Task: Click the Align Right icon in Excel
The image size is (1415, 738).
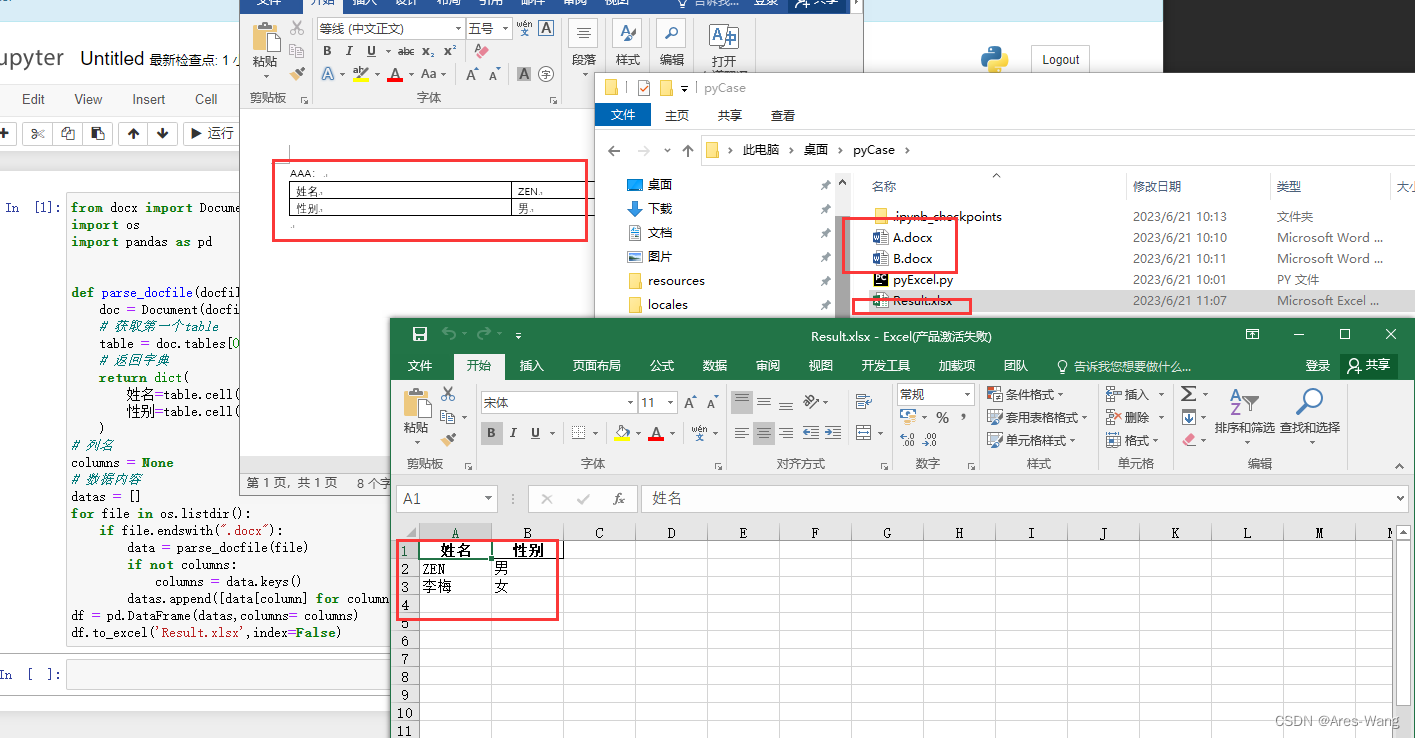Action: 786,433
